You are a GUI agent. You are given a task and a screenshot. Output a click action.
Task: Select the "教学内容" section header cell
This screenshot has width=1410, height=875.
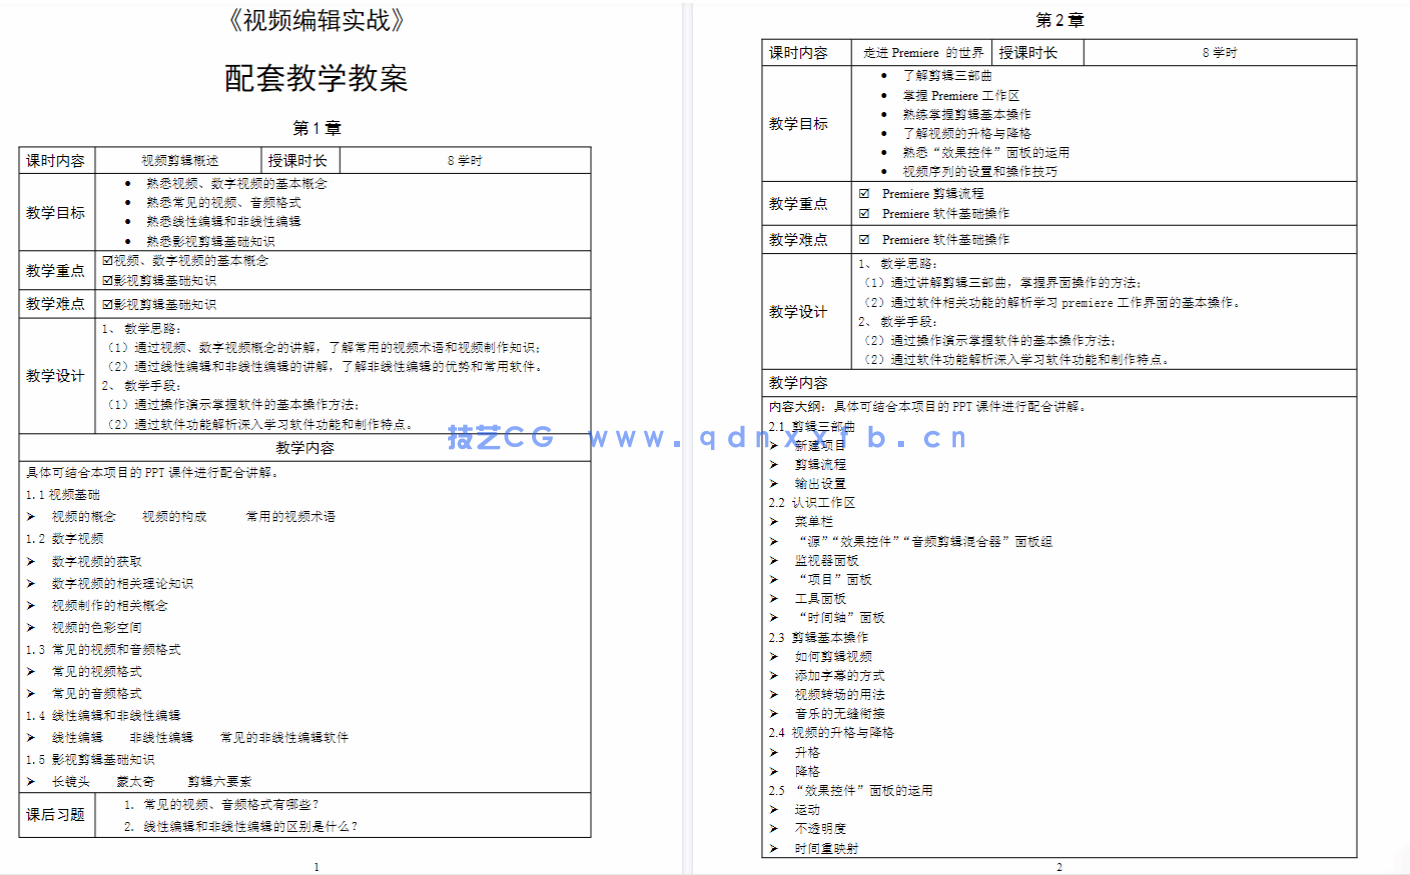[x=305, y=448]
